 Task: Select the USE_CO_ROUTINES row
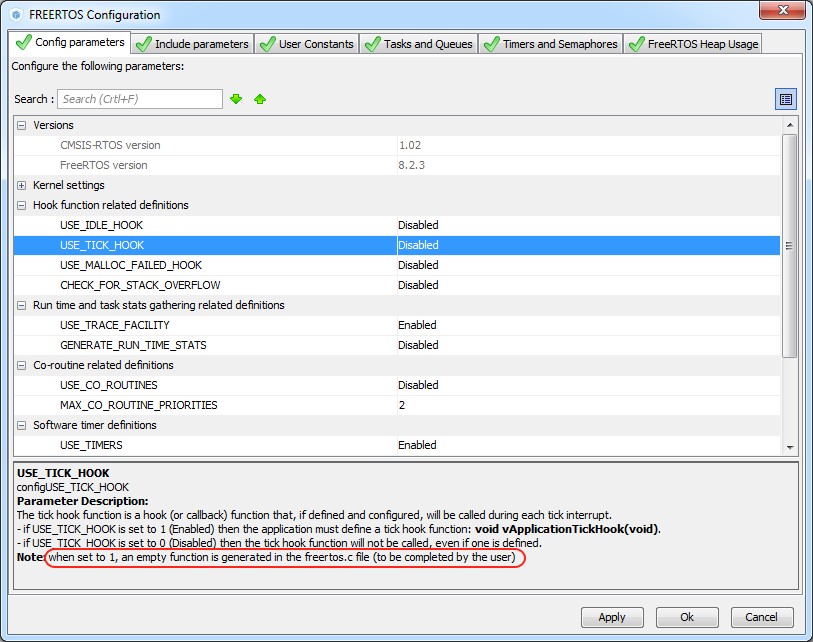tap(397, 385)
